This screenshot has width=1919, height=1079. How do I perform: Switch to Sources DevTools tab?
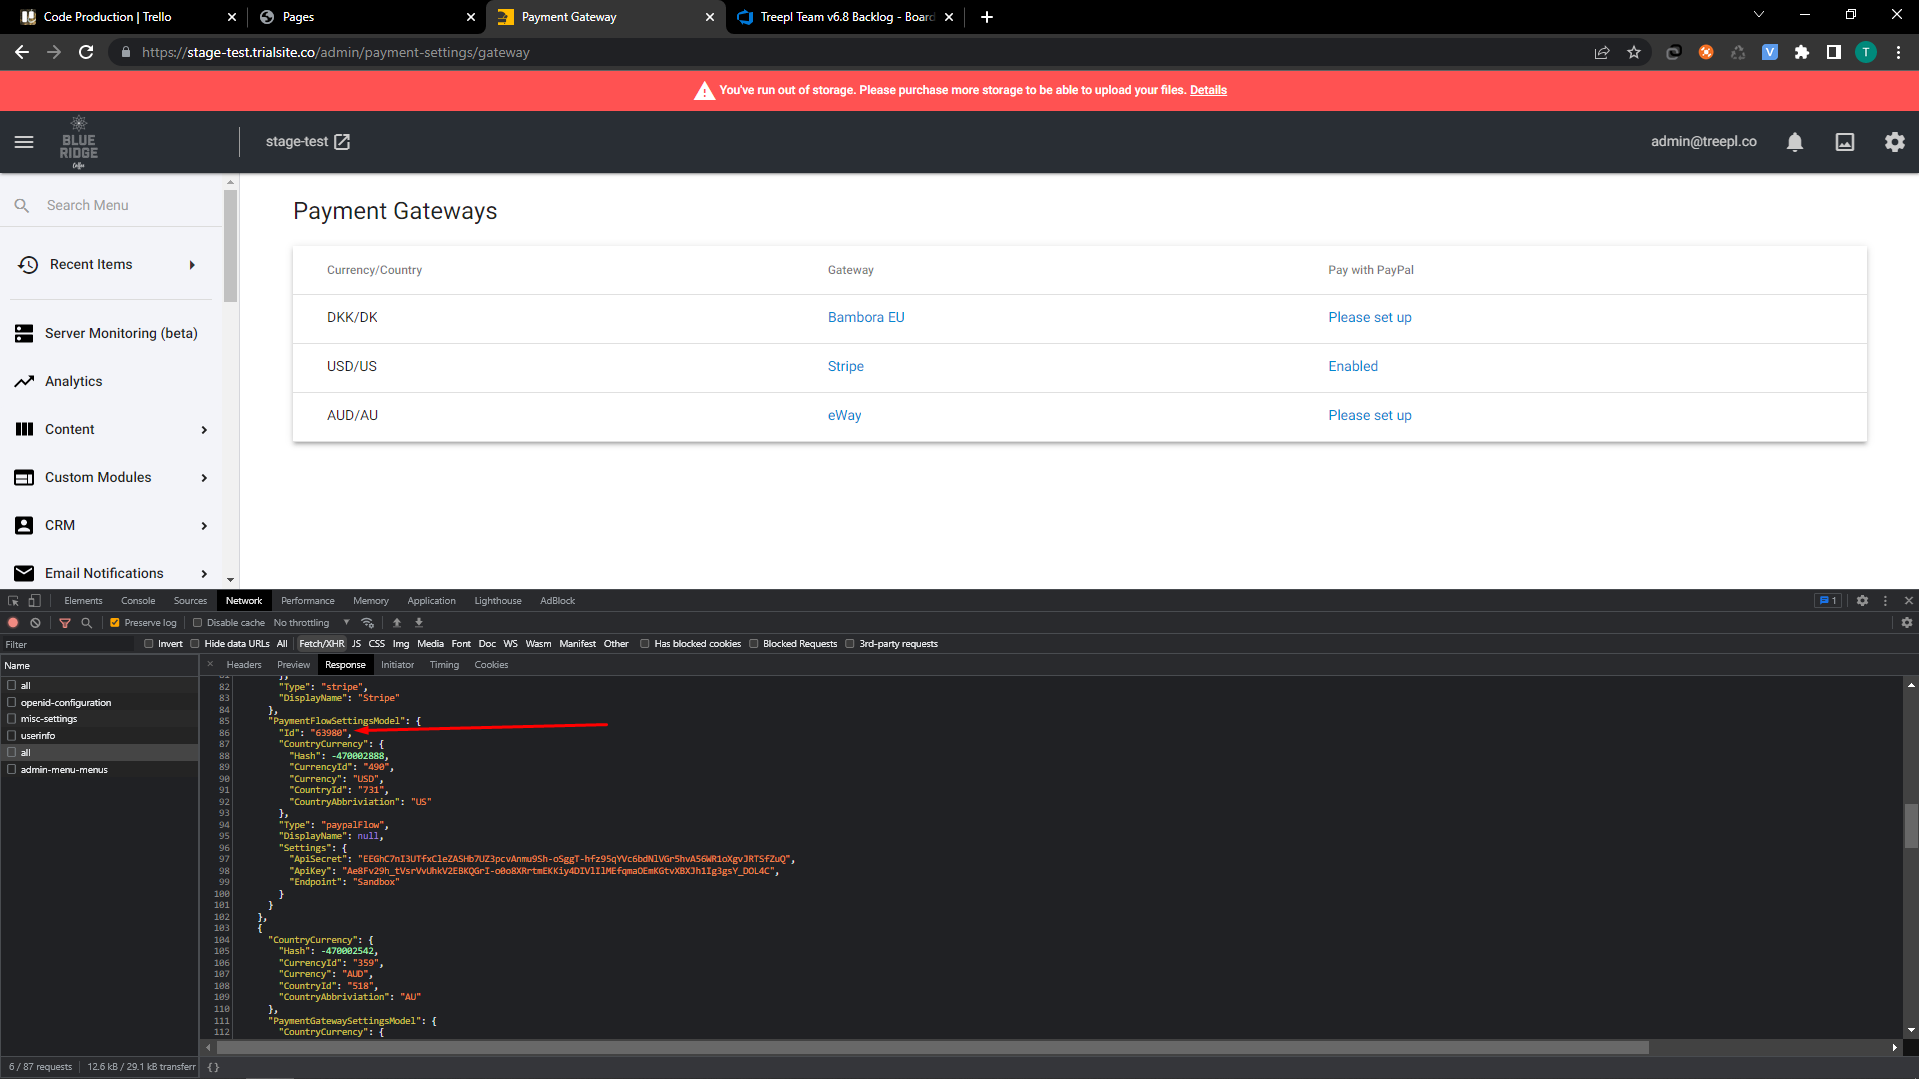(x=190, y=601)
